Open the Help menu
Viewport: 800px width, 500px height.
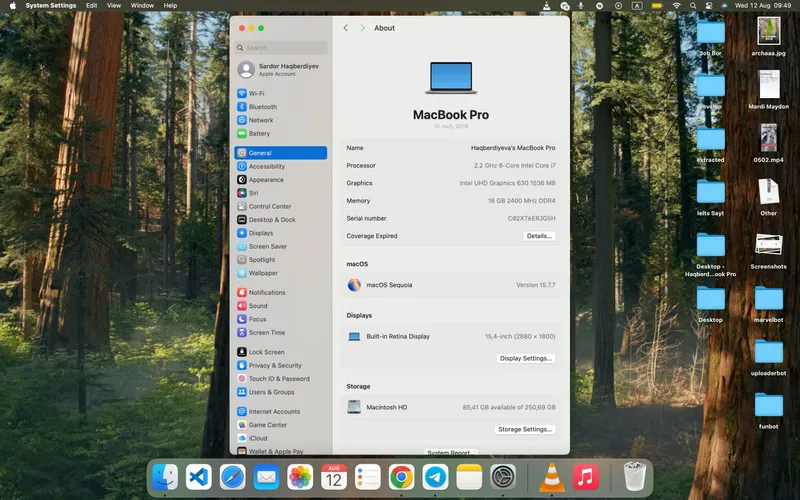point(170,6)
